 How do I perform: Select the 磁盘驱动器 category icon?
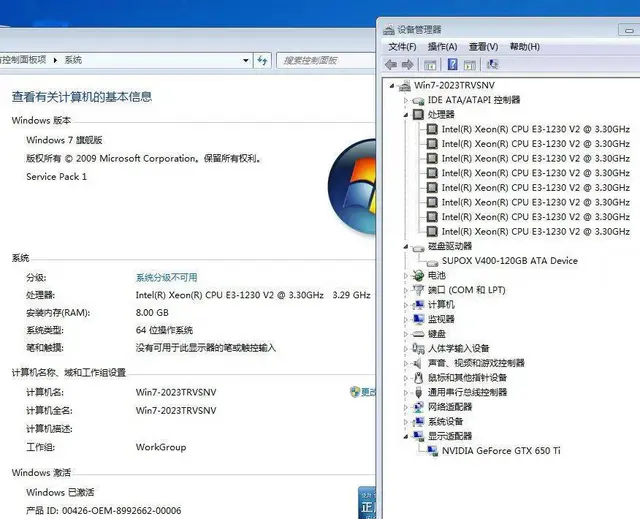click(418, 247)
